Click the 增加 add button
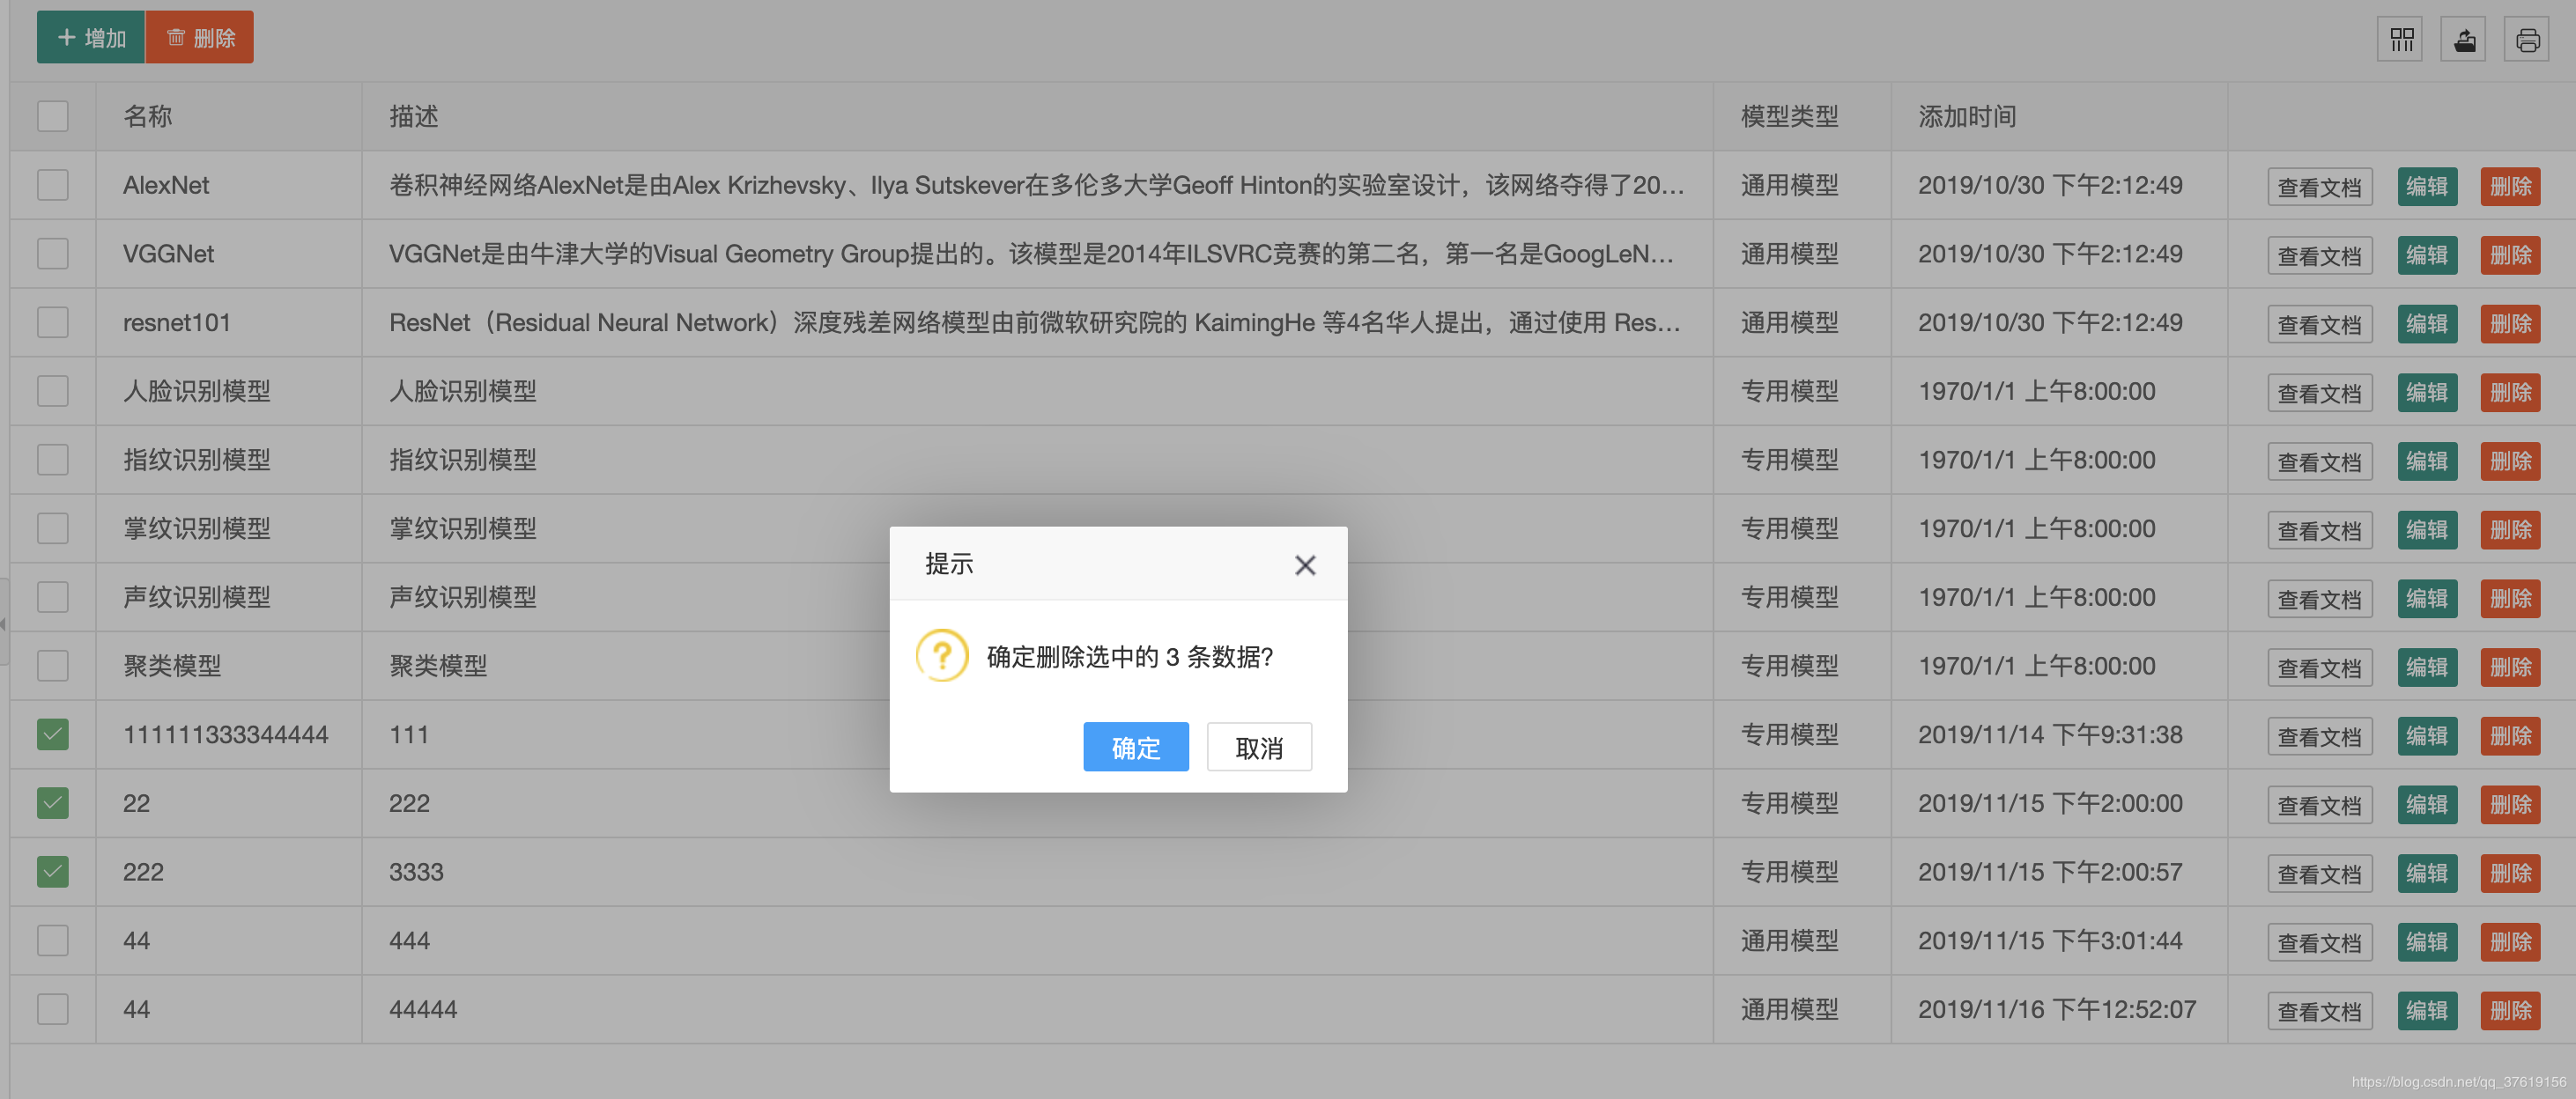This screenshot has width=2576, height=1099. pyautogui.click(x=91, y=38)
